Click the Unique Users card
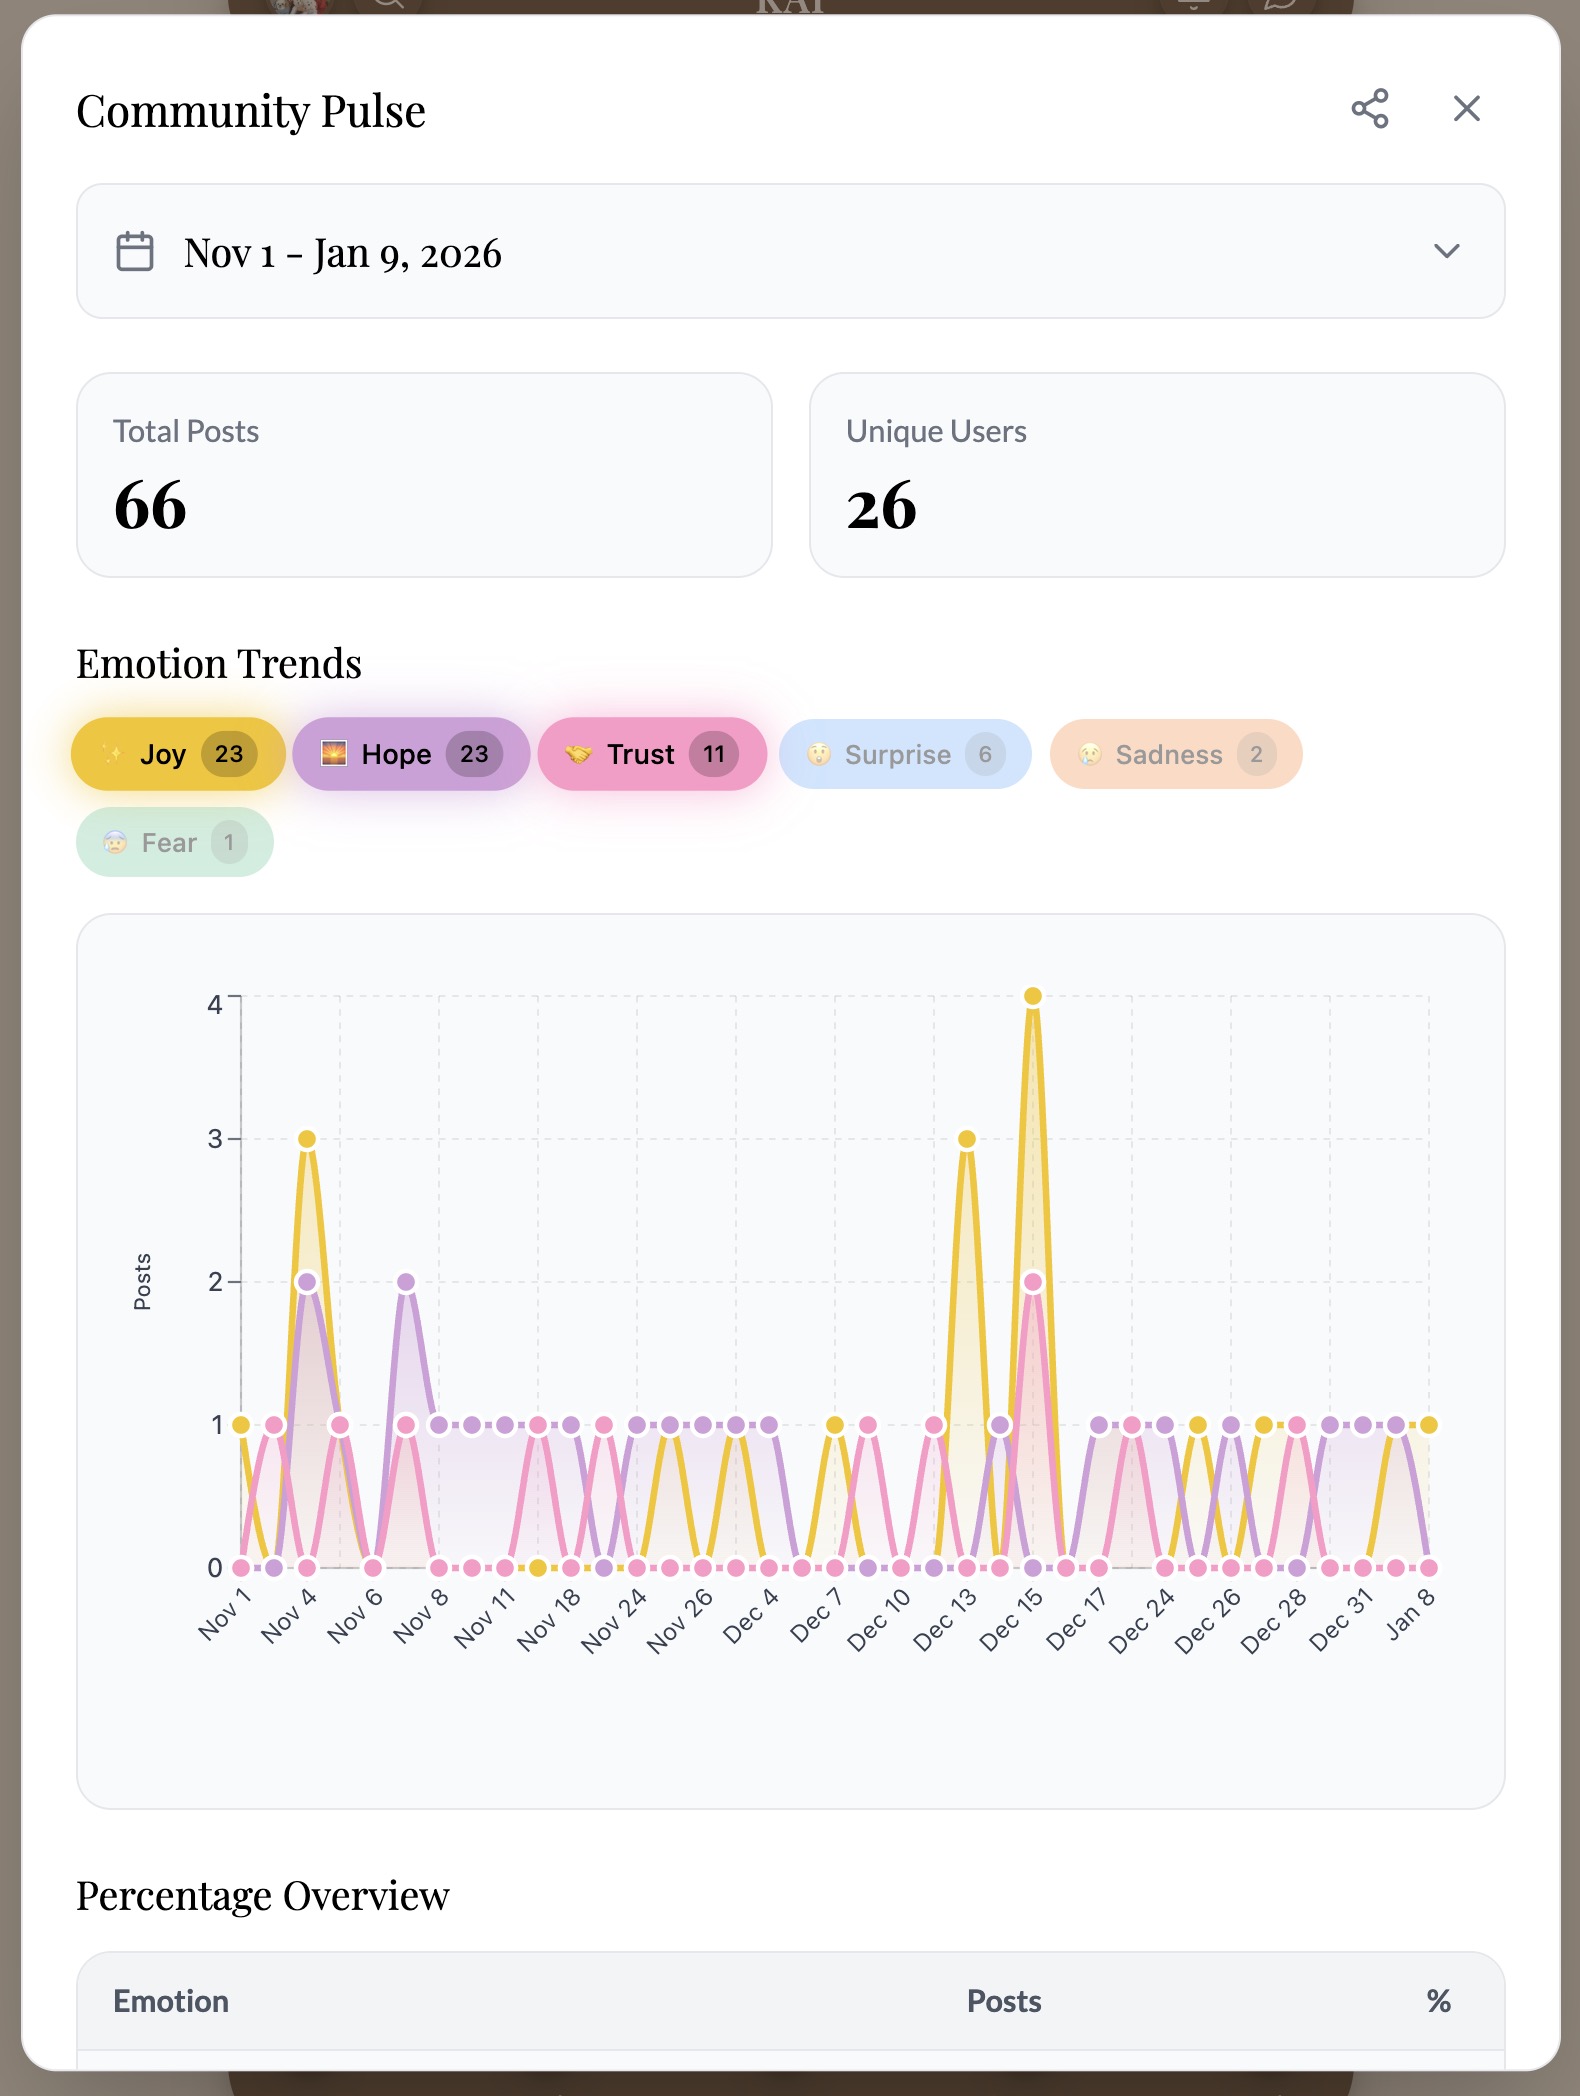This screenshot has width=1580, height=2096. point(1156,475)
